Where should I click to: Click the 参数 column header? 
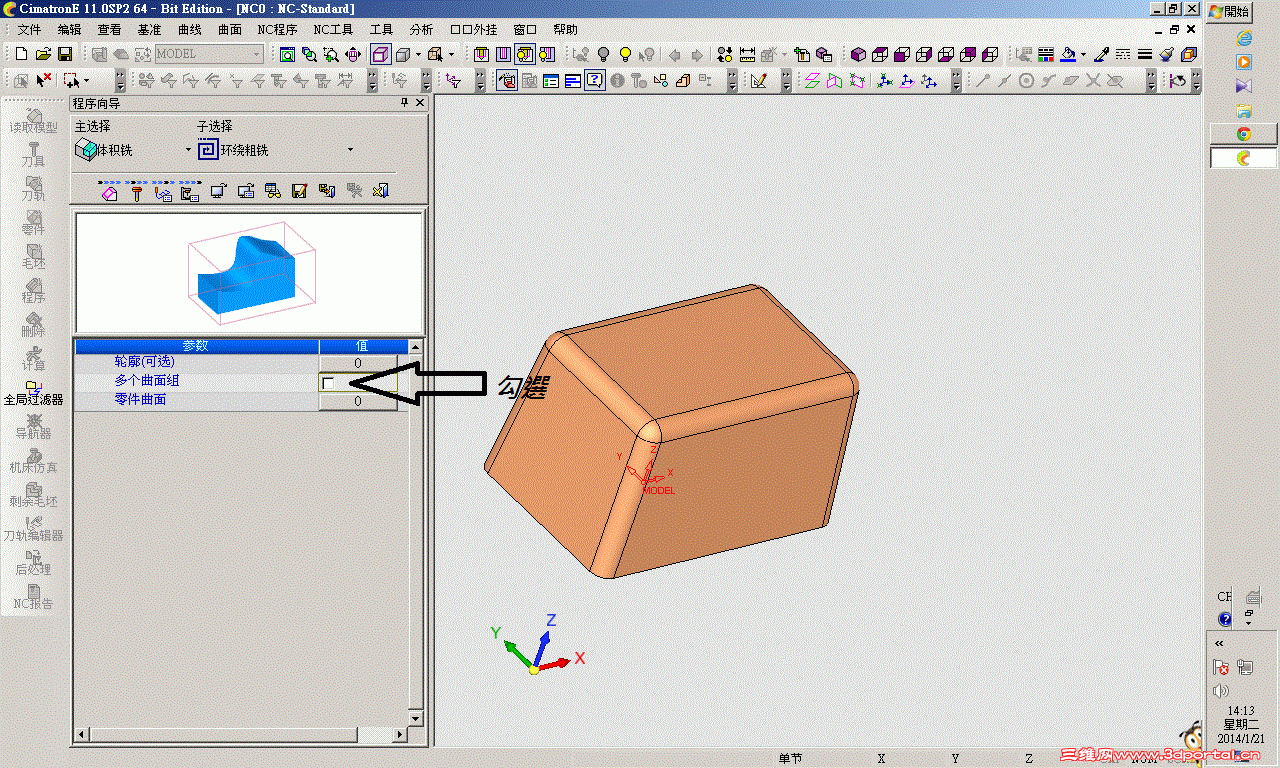tap(197, 346)
